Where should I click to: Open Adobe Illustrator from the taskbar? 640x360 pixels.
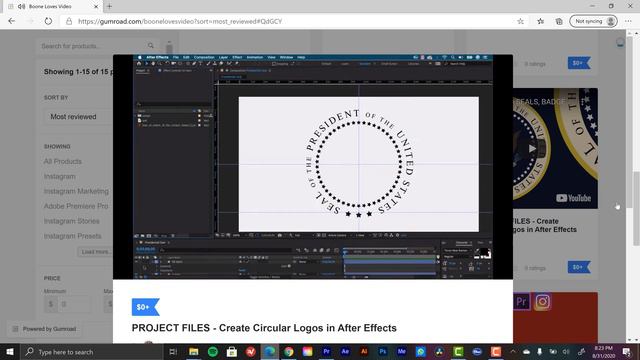coord(364,352)
